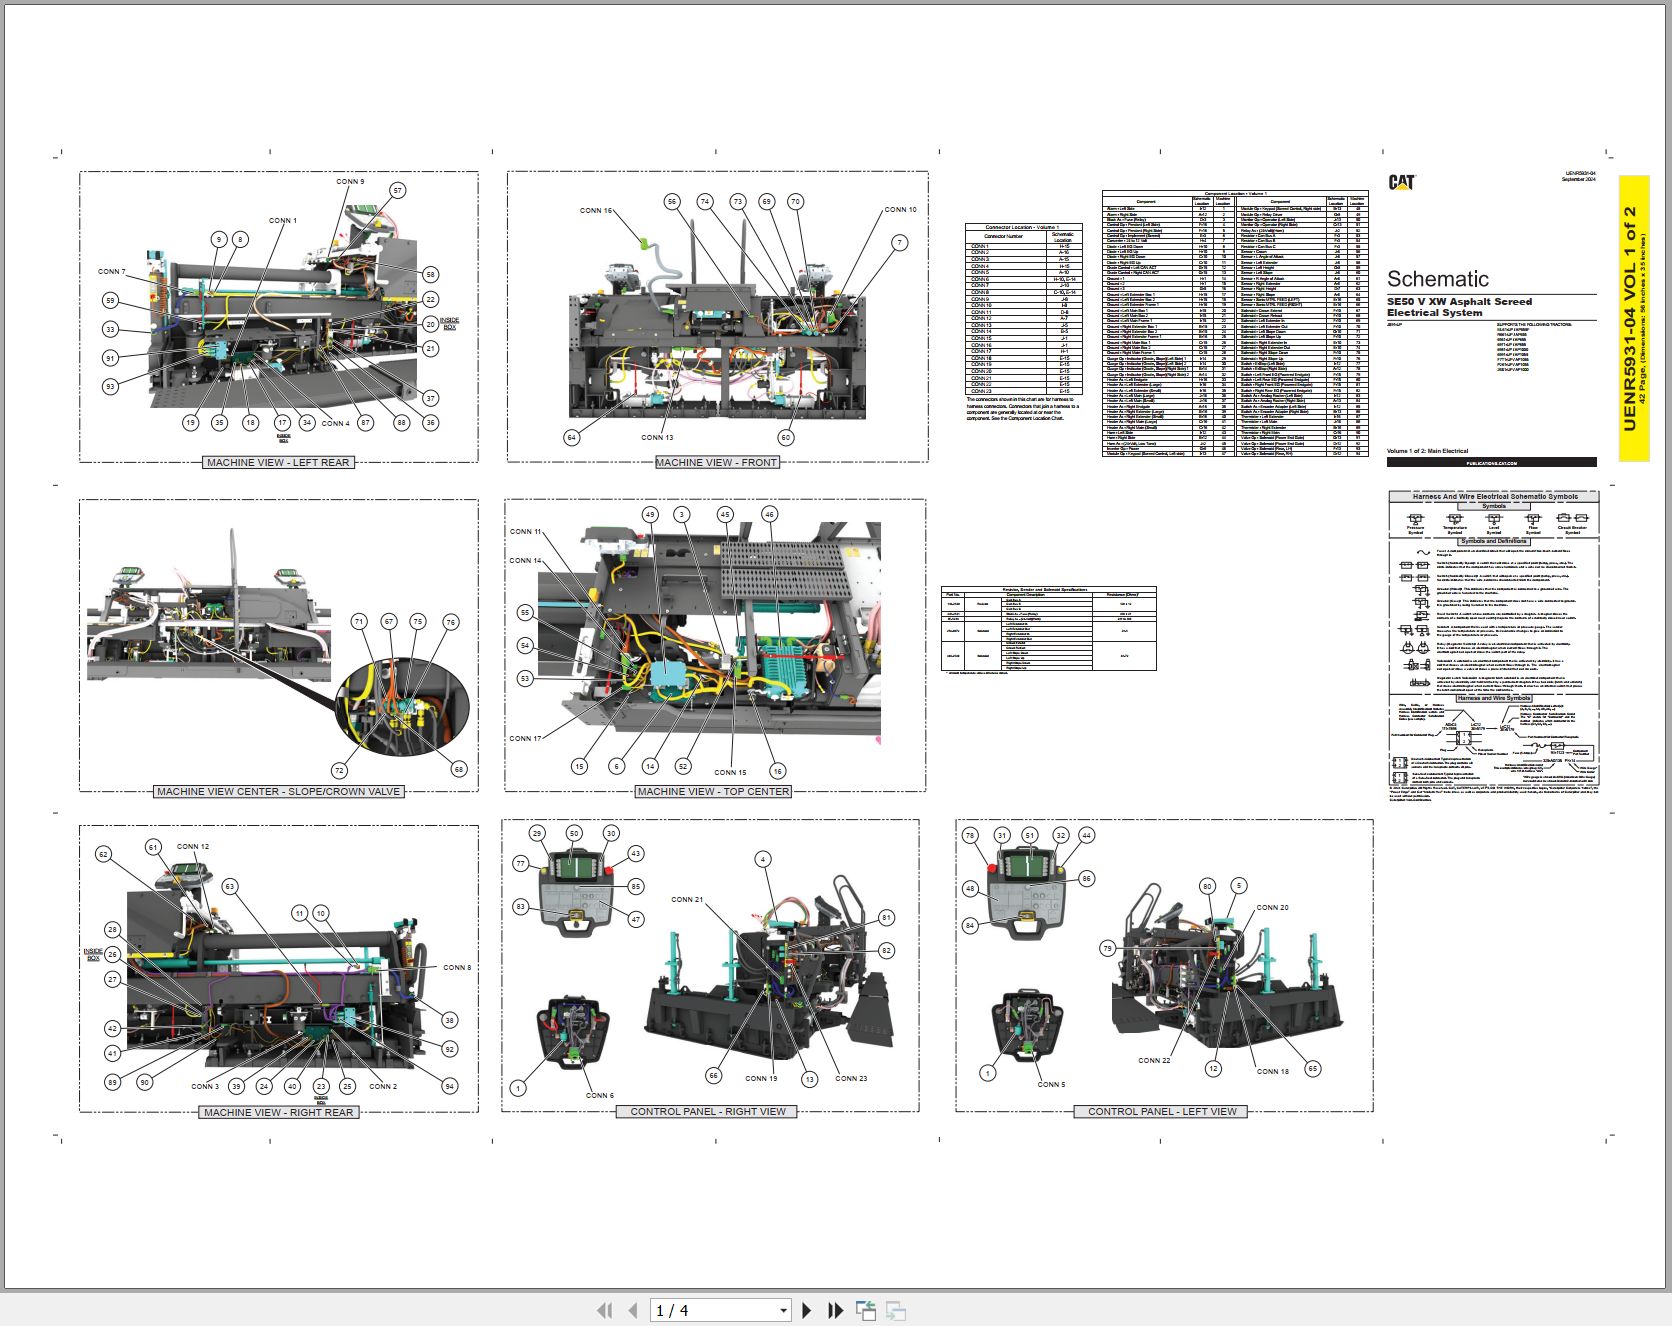Click the greyed-out next view icon

(x=896, y=1310)
